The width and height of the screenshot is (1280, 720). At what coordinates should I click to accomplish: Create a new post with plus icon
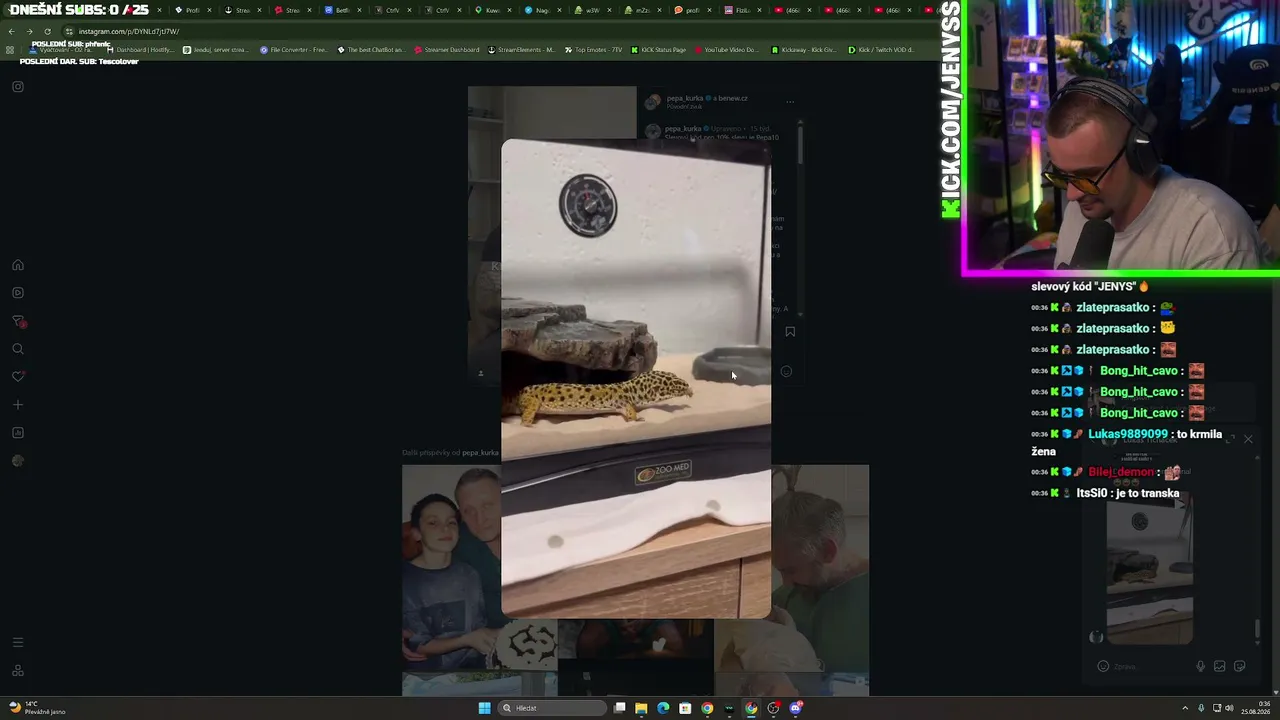pyautogui.click(x=18, y=405)
